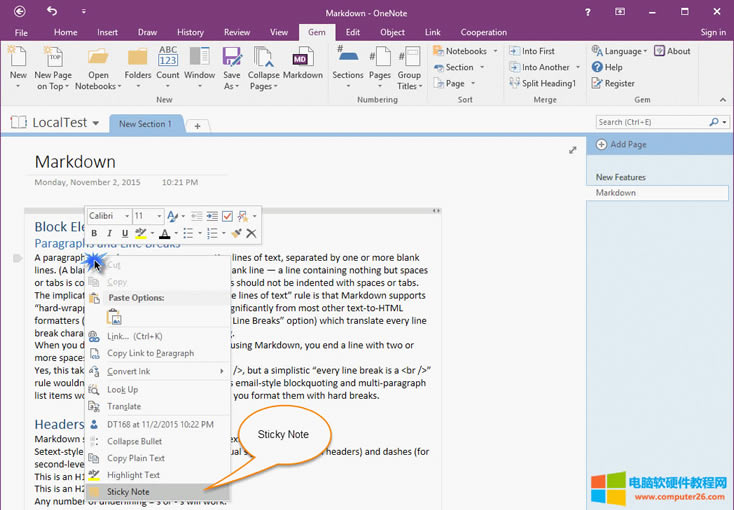Viewport: 734px width, 510px height.
Task: Open the Folders tool in ribbon
Action: tap(138, 62)
